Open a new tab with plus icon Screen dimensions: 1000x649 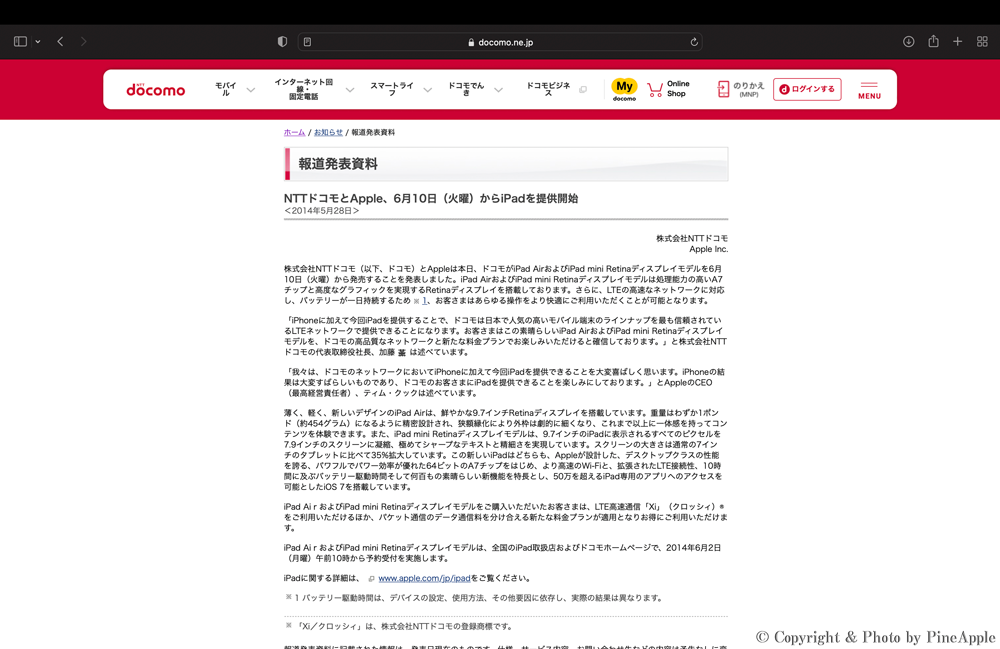point(957,42)
